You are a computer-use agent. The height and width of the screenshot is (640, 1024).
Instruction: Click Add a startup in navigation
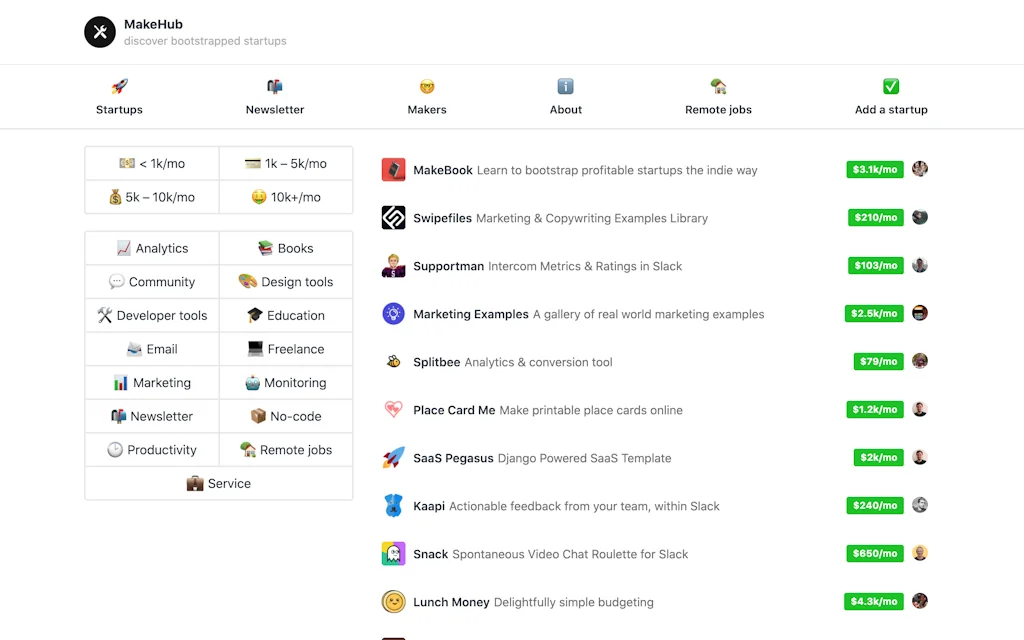[891, 97]
